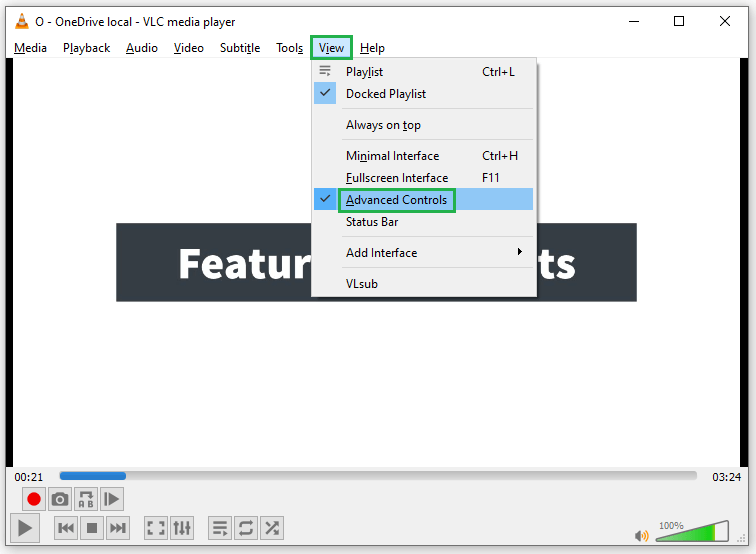The image size is (756, 554).
Task: Close the open View menu
Action: coord(331,48)
